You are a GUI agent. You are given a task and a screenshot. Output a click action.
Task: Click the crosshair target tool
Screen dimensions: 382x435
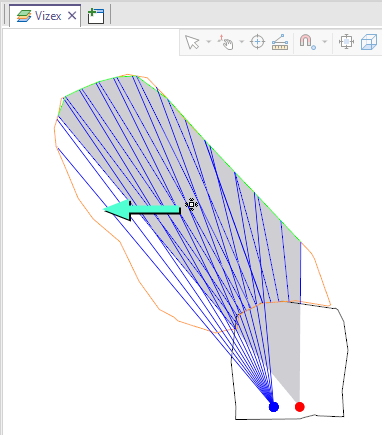(x=257, y=42)
